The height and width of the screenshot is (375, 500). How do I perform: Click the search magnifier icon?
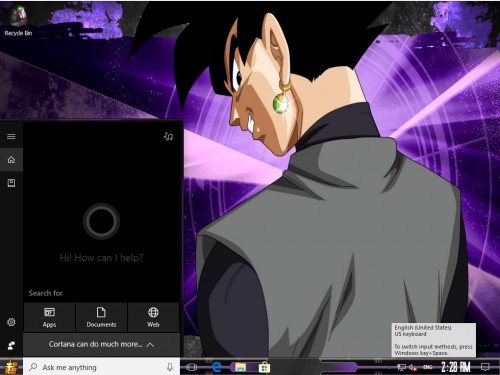(33, 367)
